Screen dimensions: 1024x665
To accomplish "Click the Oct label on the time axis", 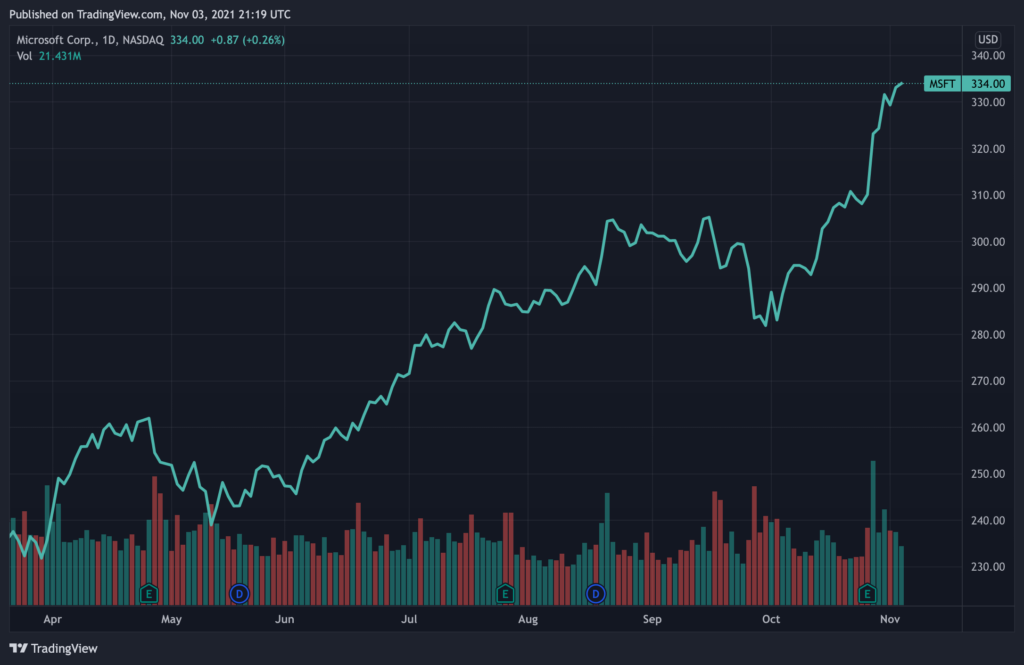I will [x=771, y=619].
